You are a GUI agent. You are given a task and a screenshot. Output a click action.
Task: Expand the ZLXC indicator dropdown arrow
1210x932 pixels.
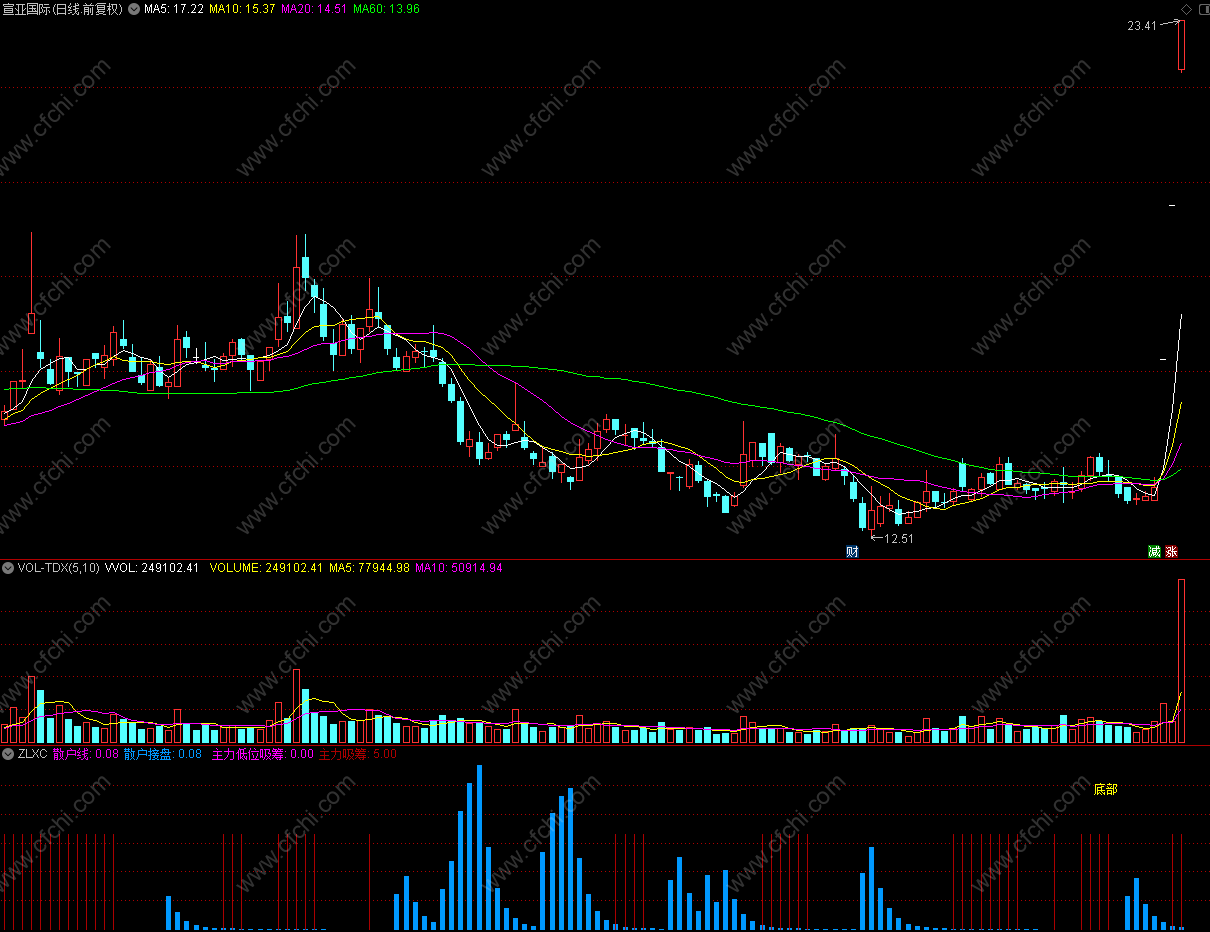[9, 754]
